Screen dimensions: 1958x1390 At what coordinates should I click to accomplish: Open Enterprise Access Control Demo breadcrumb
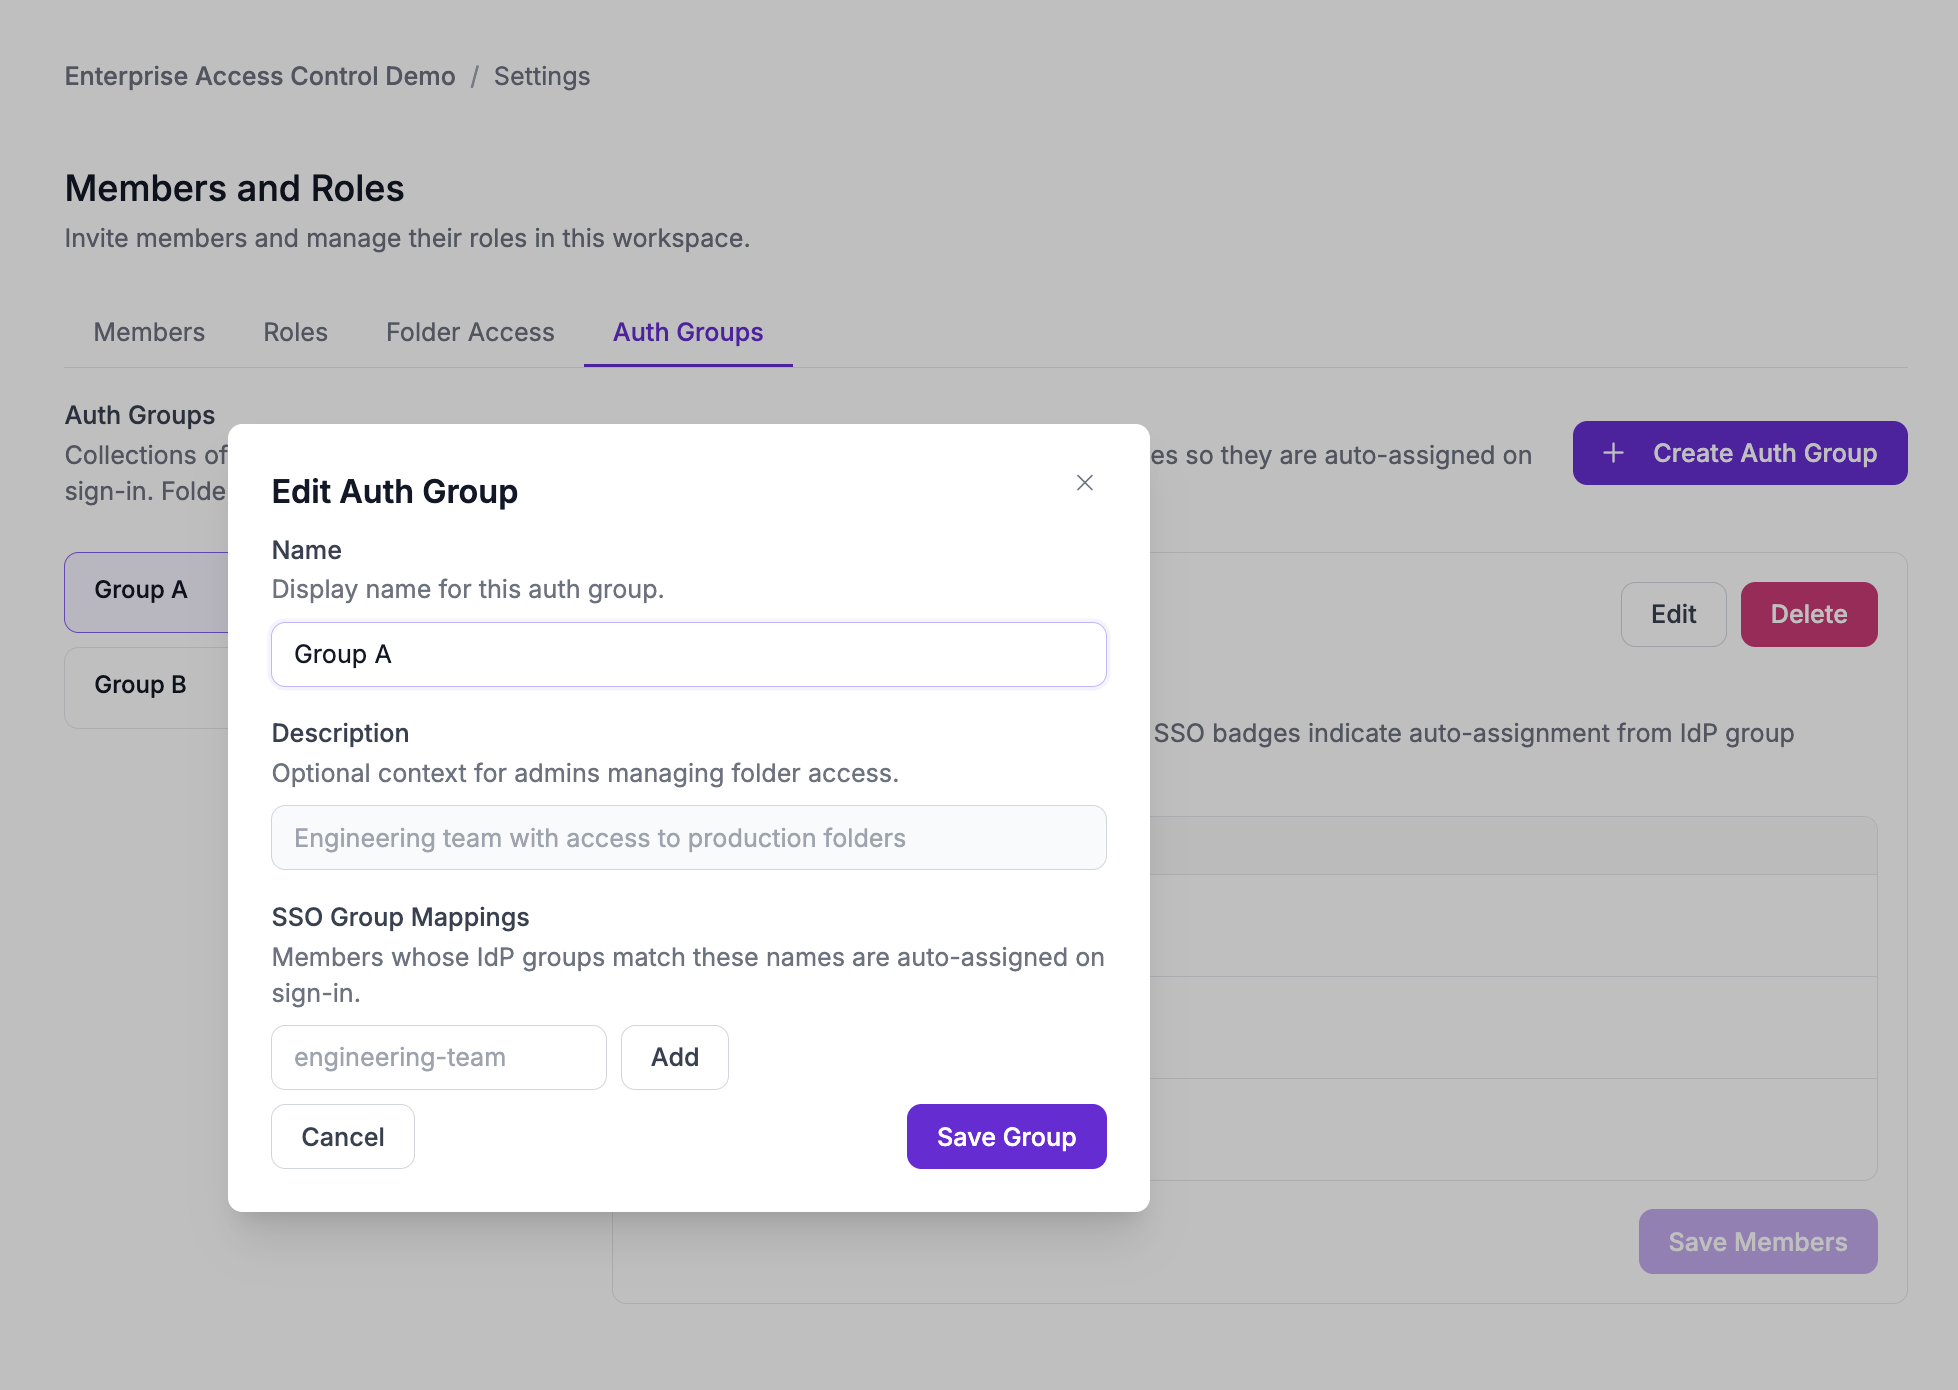click(x=260, y=76)
